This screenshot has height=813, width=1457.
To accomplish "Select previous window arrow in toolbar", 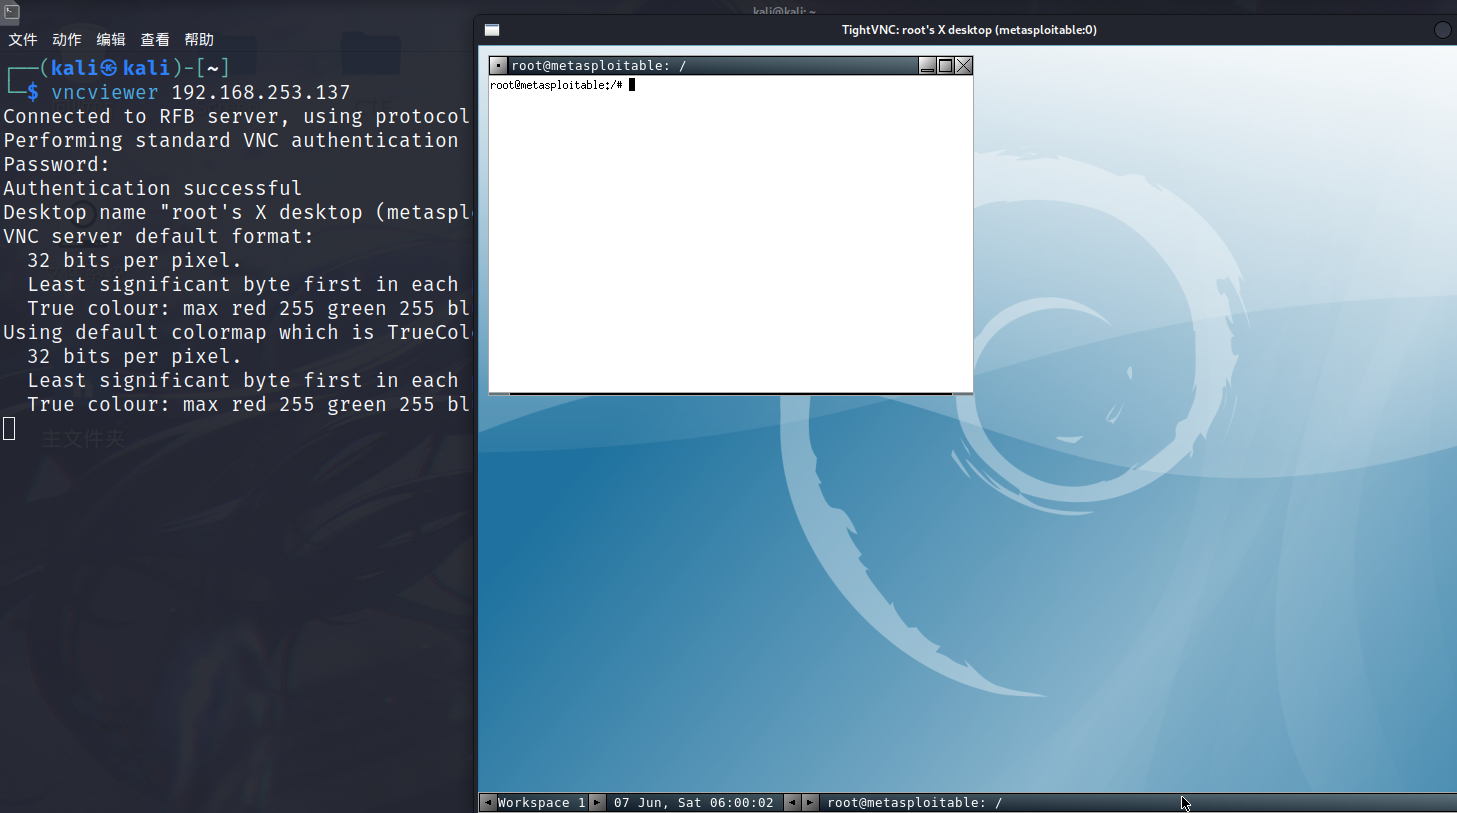I will coord(792,803).
